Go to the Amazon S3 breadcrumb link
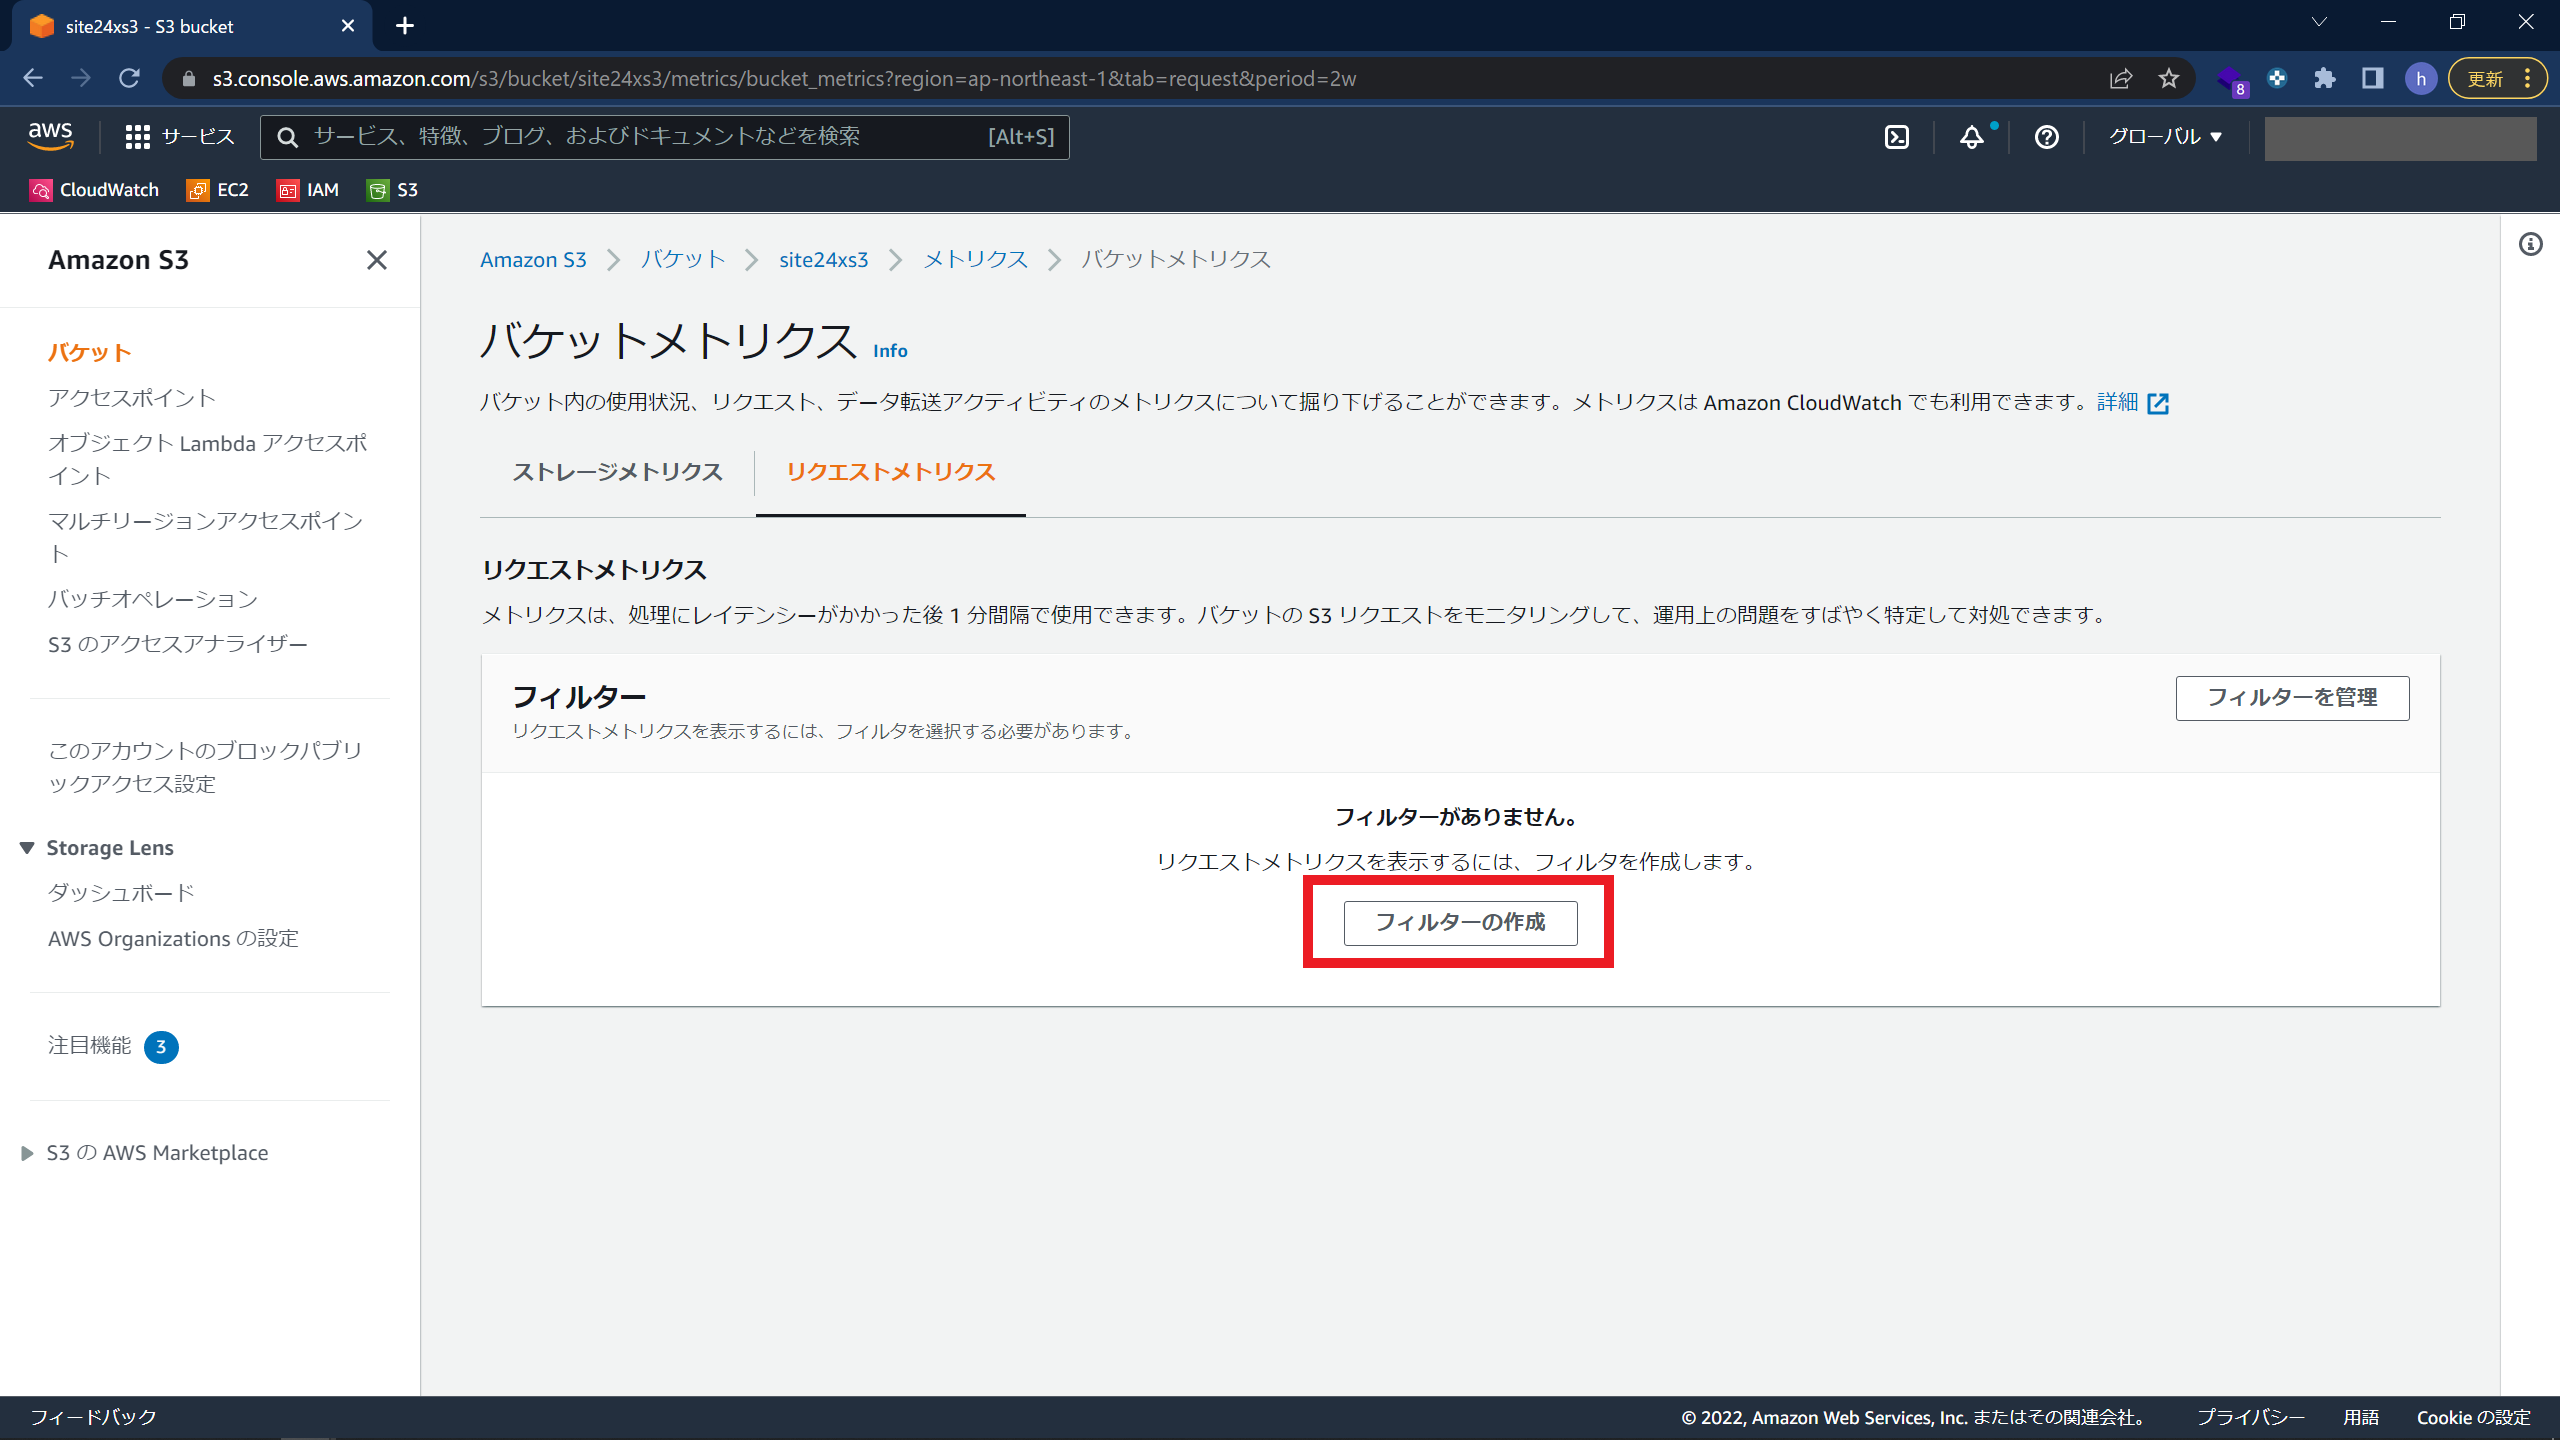Viewport: 2560px width, 1440px height. pyautogui.click(x=533, y=260)
